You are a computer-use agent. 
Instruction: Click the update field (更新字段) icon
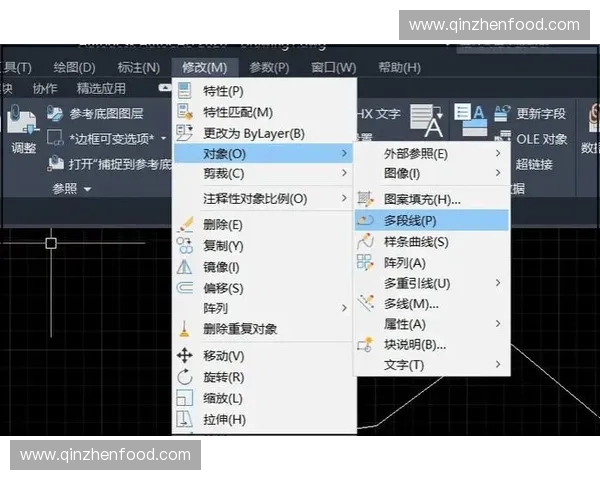click(x=502, y=113)
